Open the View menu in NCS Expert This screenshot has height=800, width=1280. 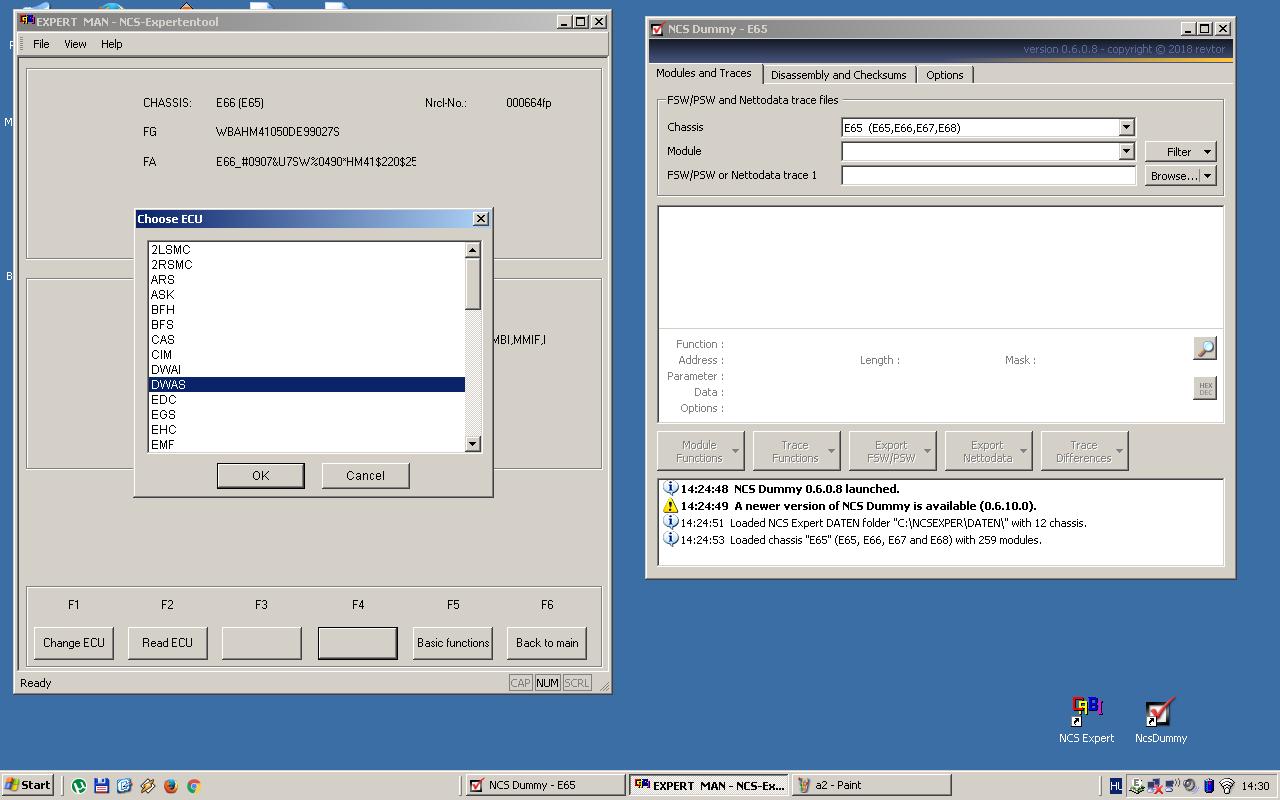pyautogui.click(x=75, y=44)
